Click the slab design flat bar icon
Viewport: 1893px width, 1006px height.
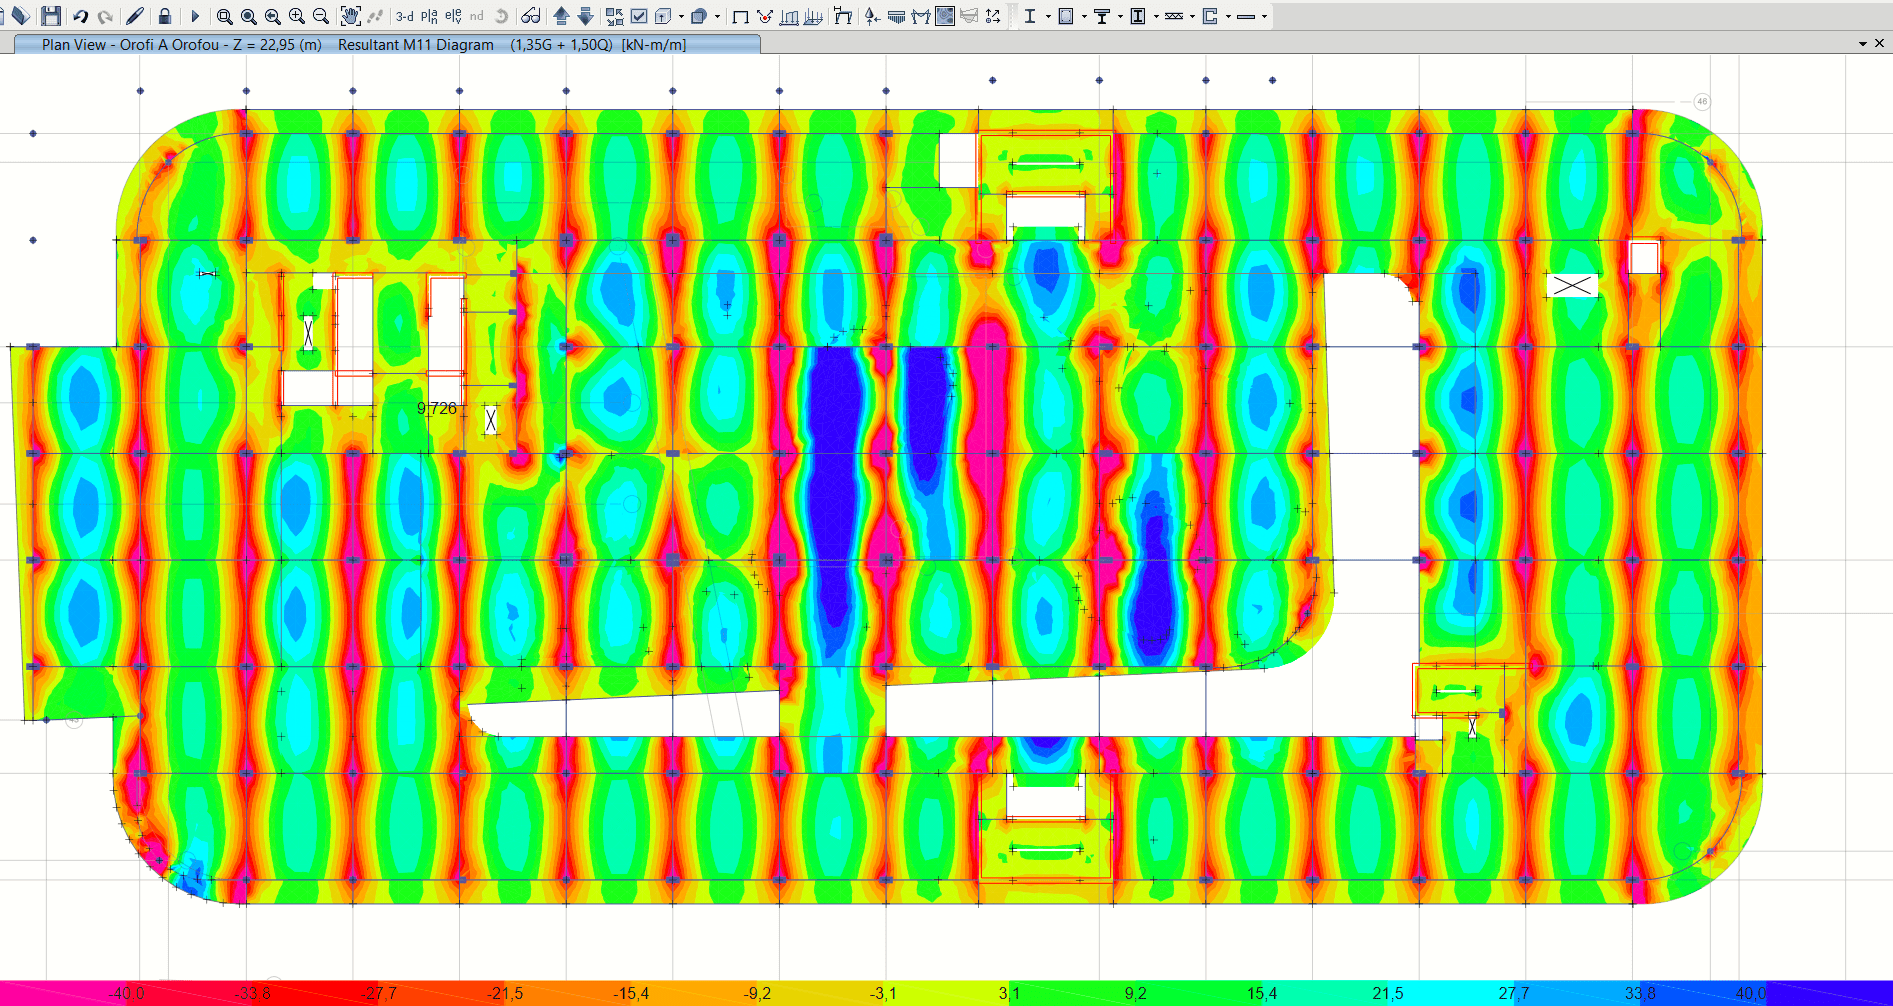point(1246,16)
